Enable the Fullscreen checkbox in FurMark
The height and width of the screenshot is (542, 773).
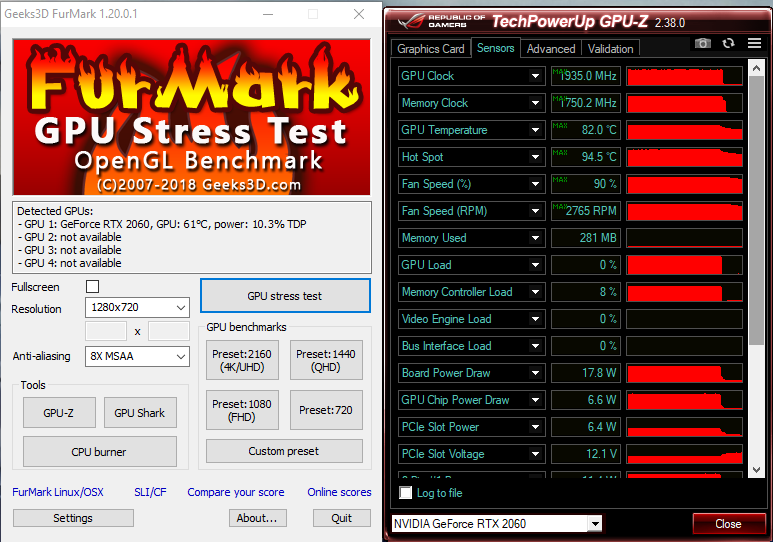coord(92,287)
